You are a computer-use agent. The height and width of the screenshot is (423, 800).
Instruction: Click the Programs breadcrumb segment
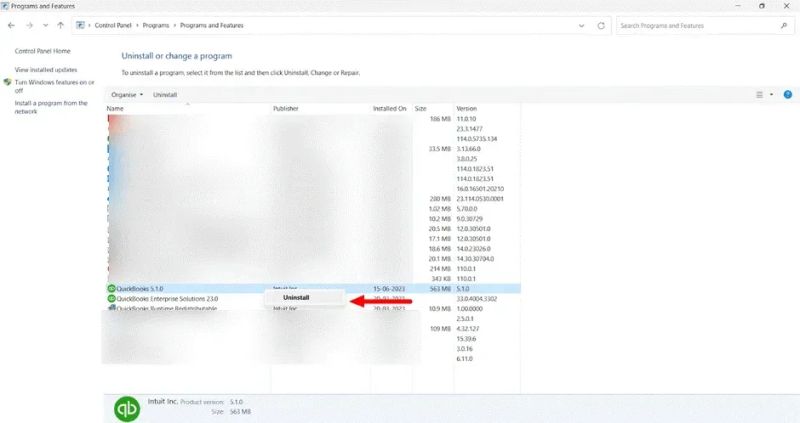pos(156,26)
